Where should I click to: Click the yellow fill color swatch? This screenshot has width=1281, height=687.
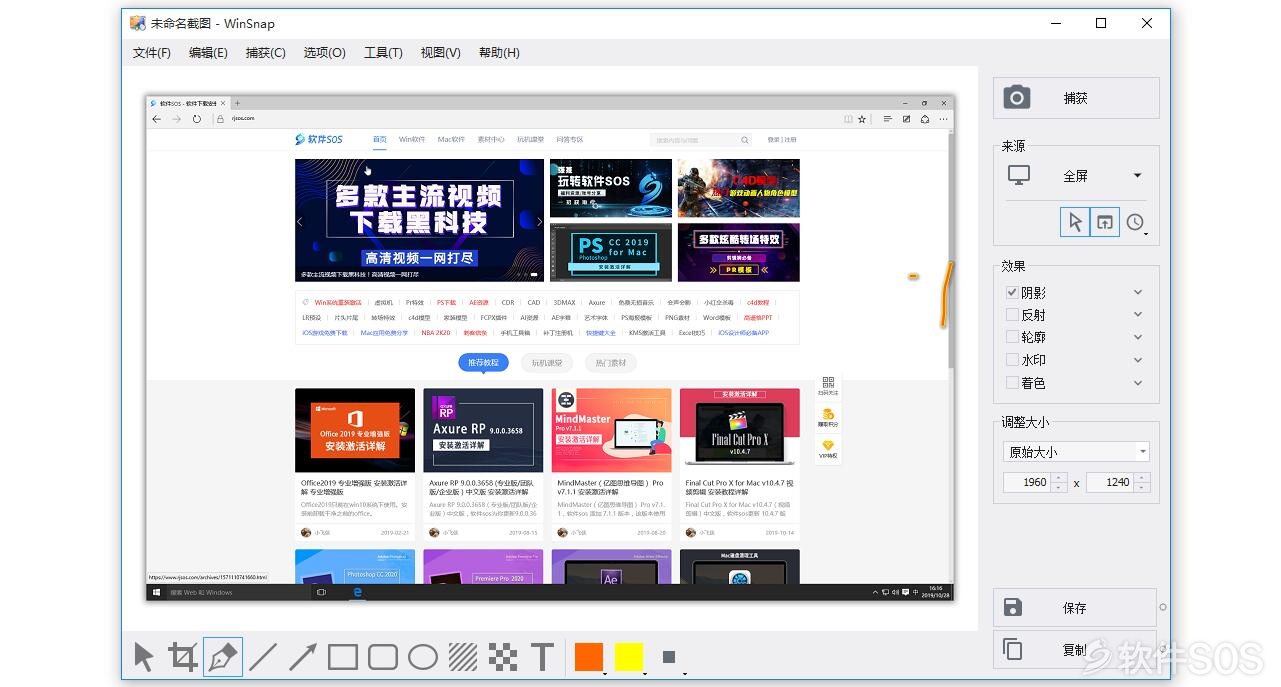tap(629, 657)
